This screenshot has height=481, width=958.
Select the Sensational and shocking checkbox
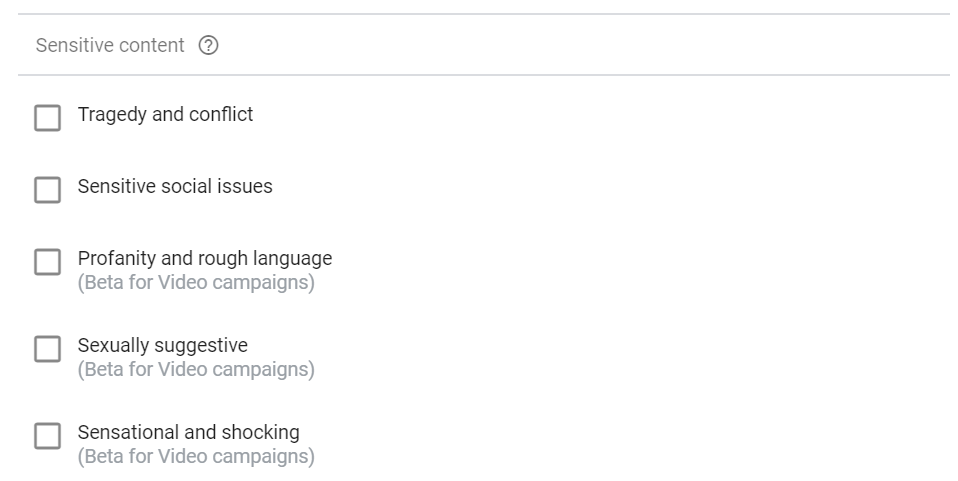click(47, 436)
